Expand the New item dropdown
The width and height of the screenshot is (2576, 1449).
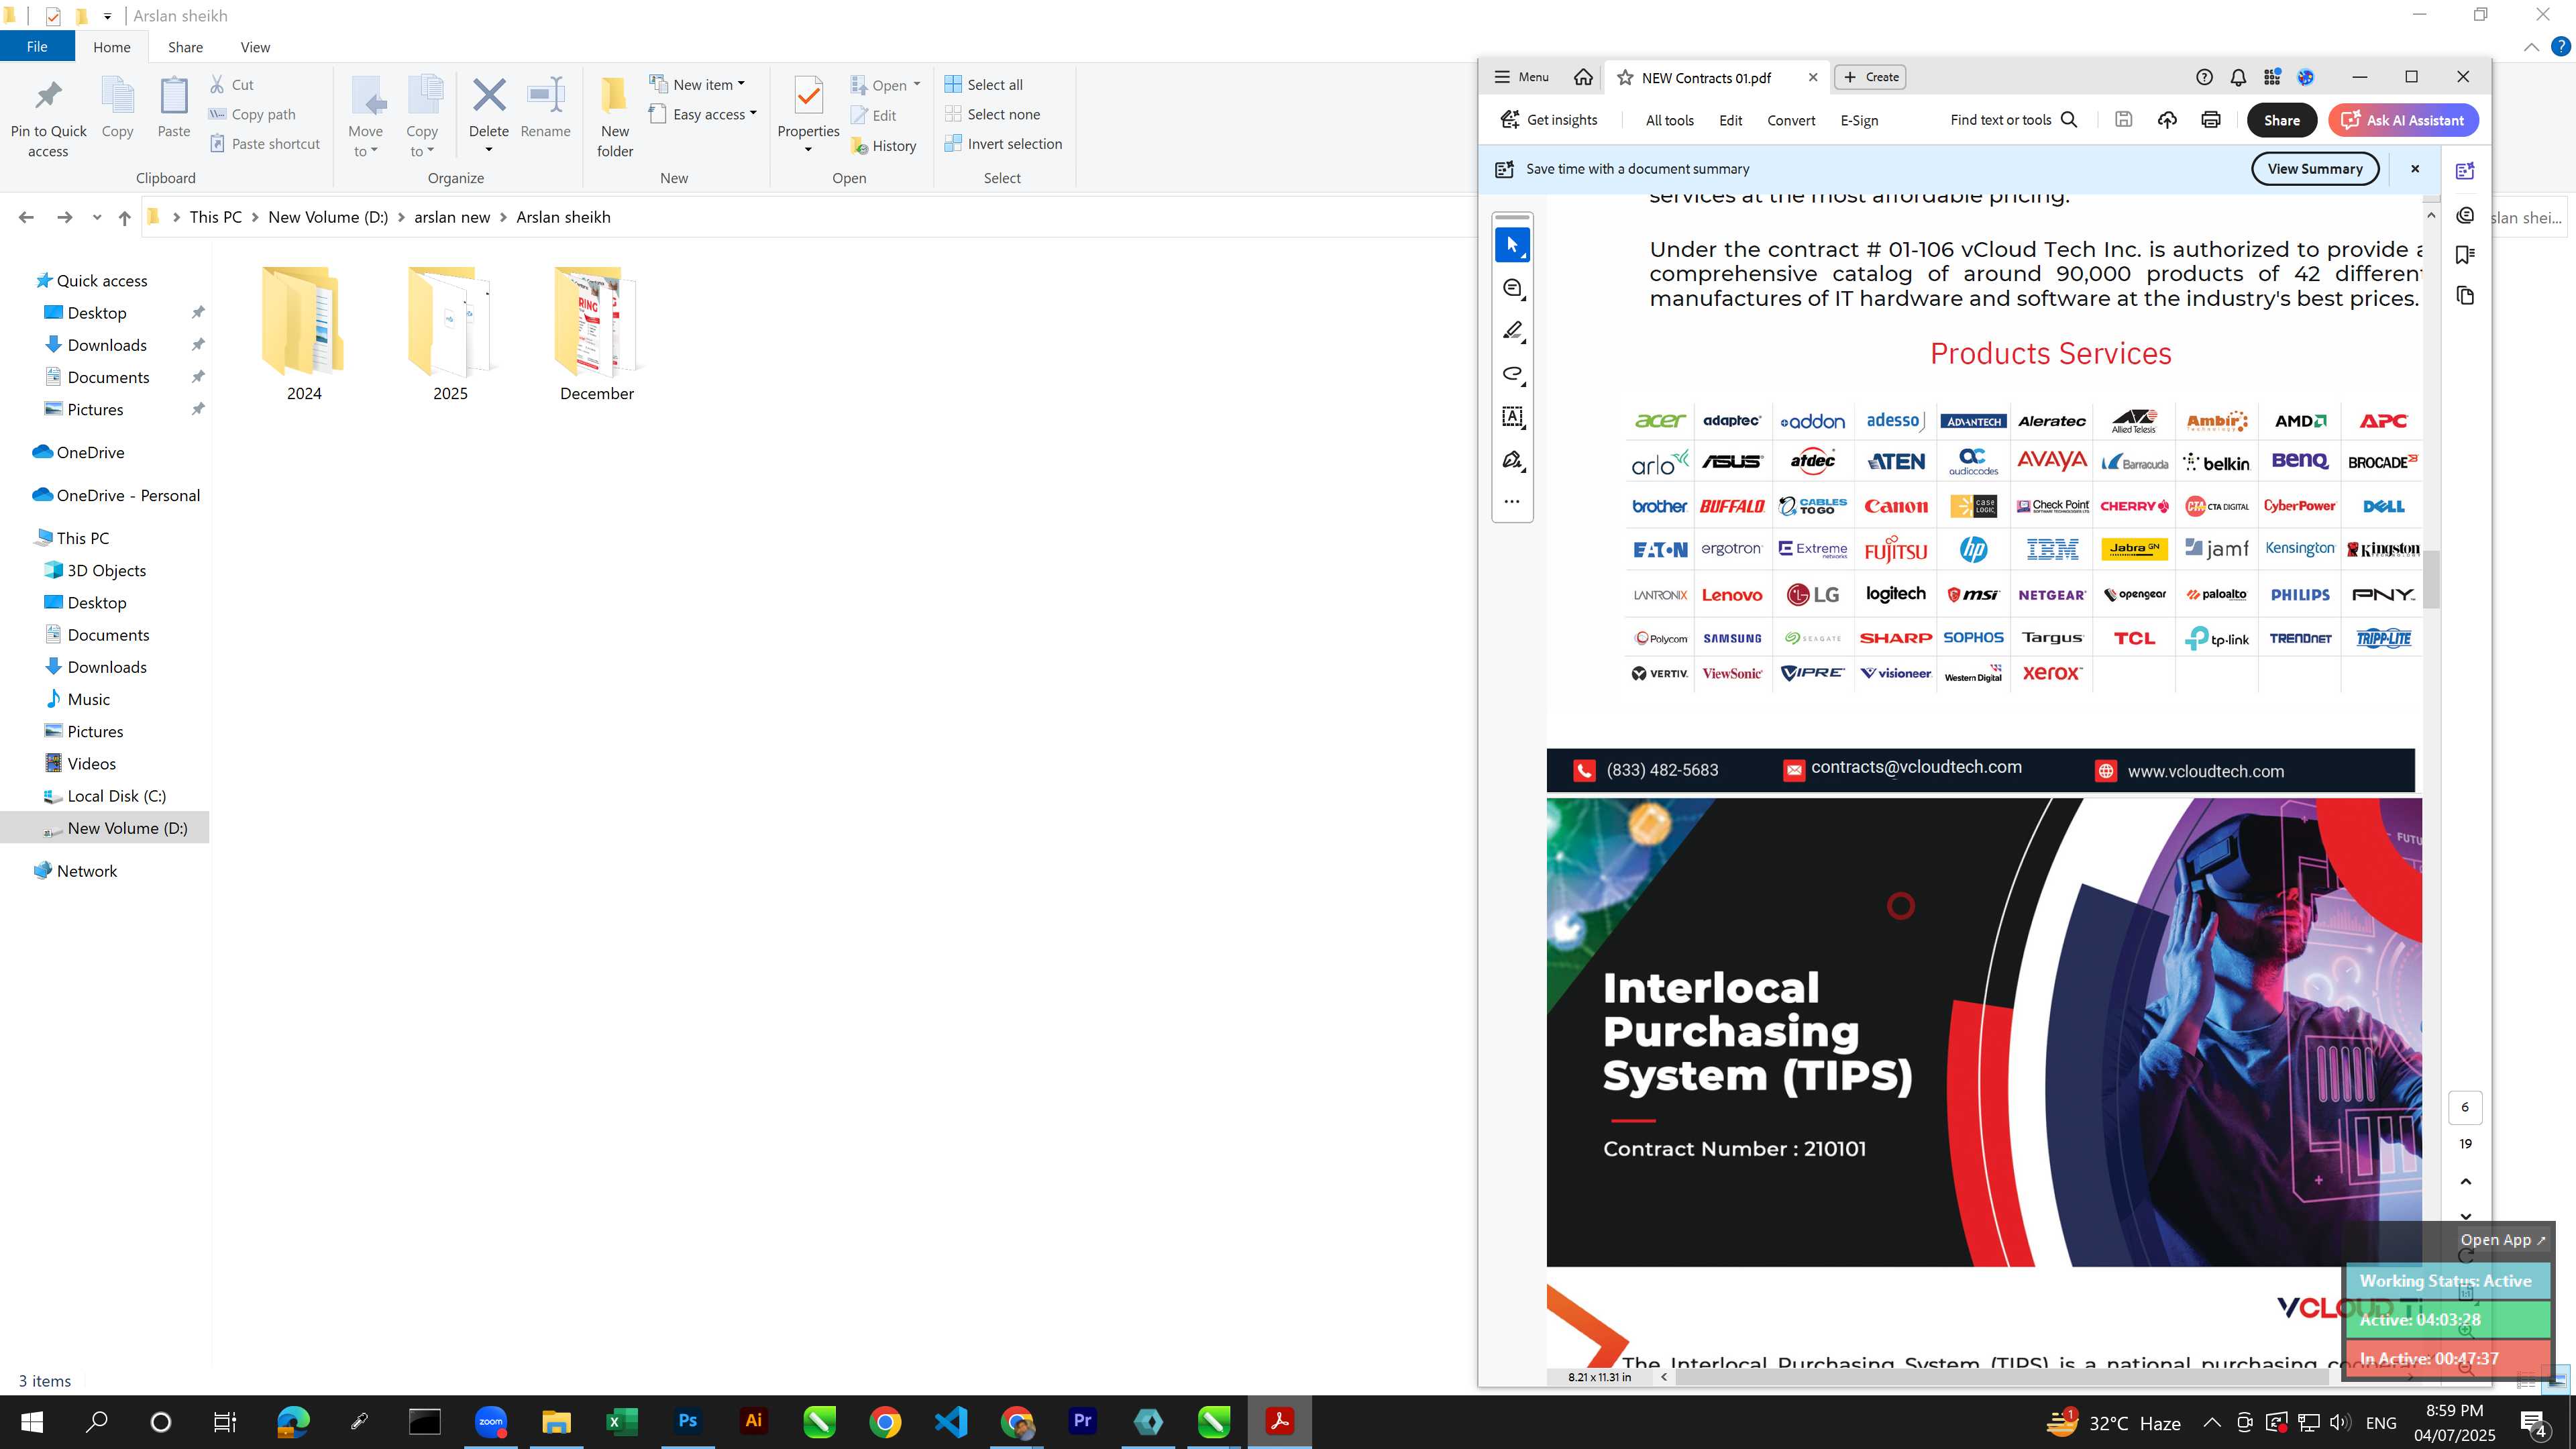(x=697, y=84)
